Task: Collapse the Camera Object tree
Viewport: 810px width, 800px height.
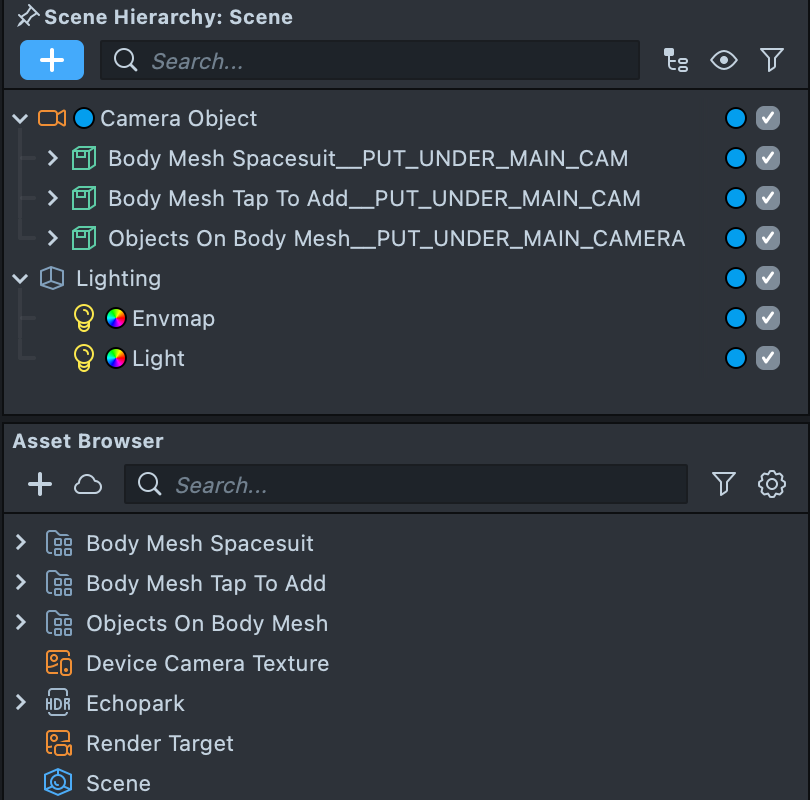Action: (20, 118)
